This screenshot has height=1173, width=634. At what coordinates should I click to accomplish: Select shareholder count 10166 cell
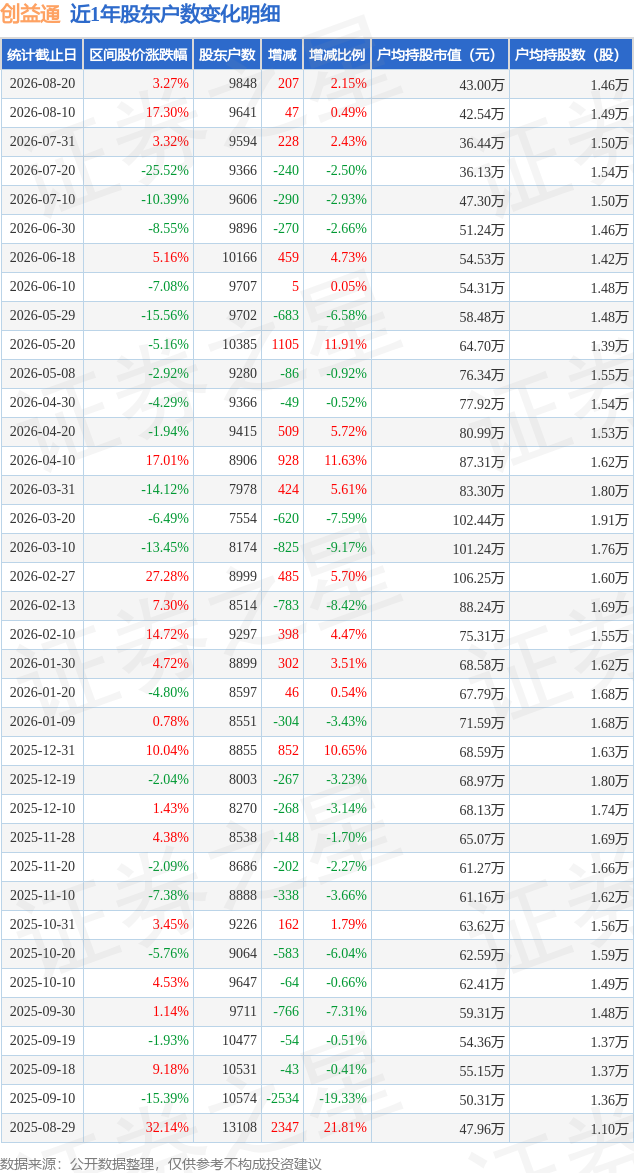240,257
